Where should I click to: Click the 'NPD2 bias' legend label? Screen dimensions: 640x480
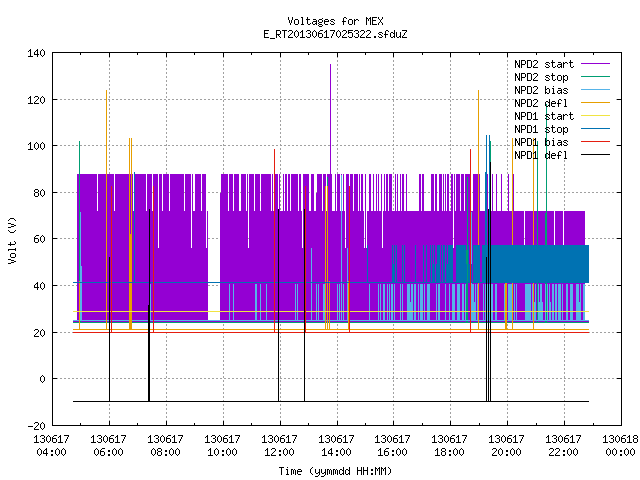541,90
